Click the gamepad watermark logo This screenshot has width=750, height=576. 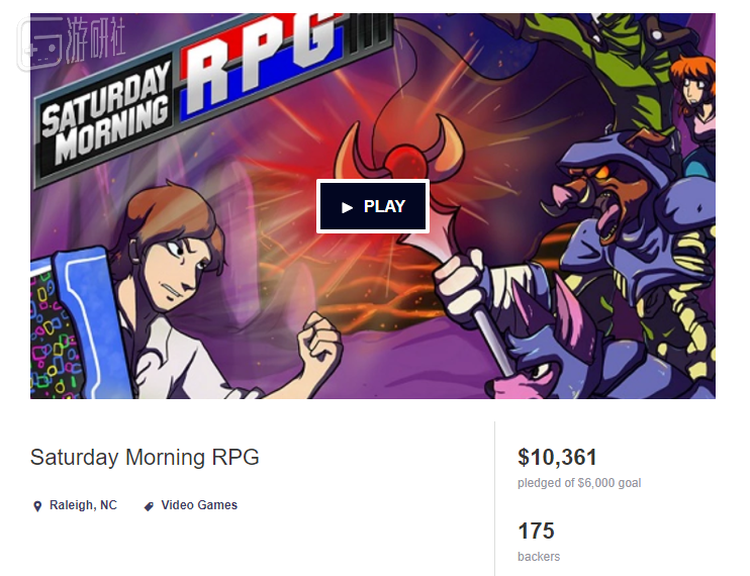pos(39,44)
